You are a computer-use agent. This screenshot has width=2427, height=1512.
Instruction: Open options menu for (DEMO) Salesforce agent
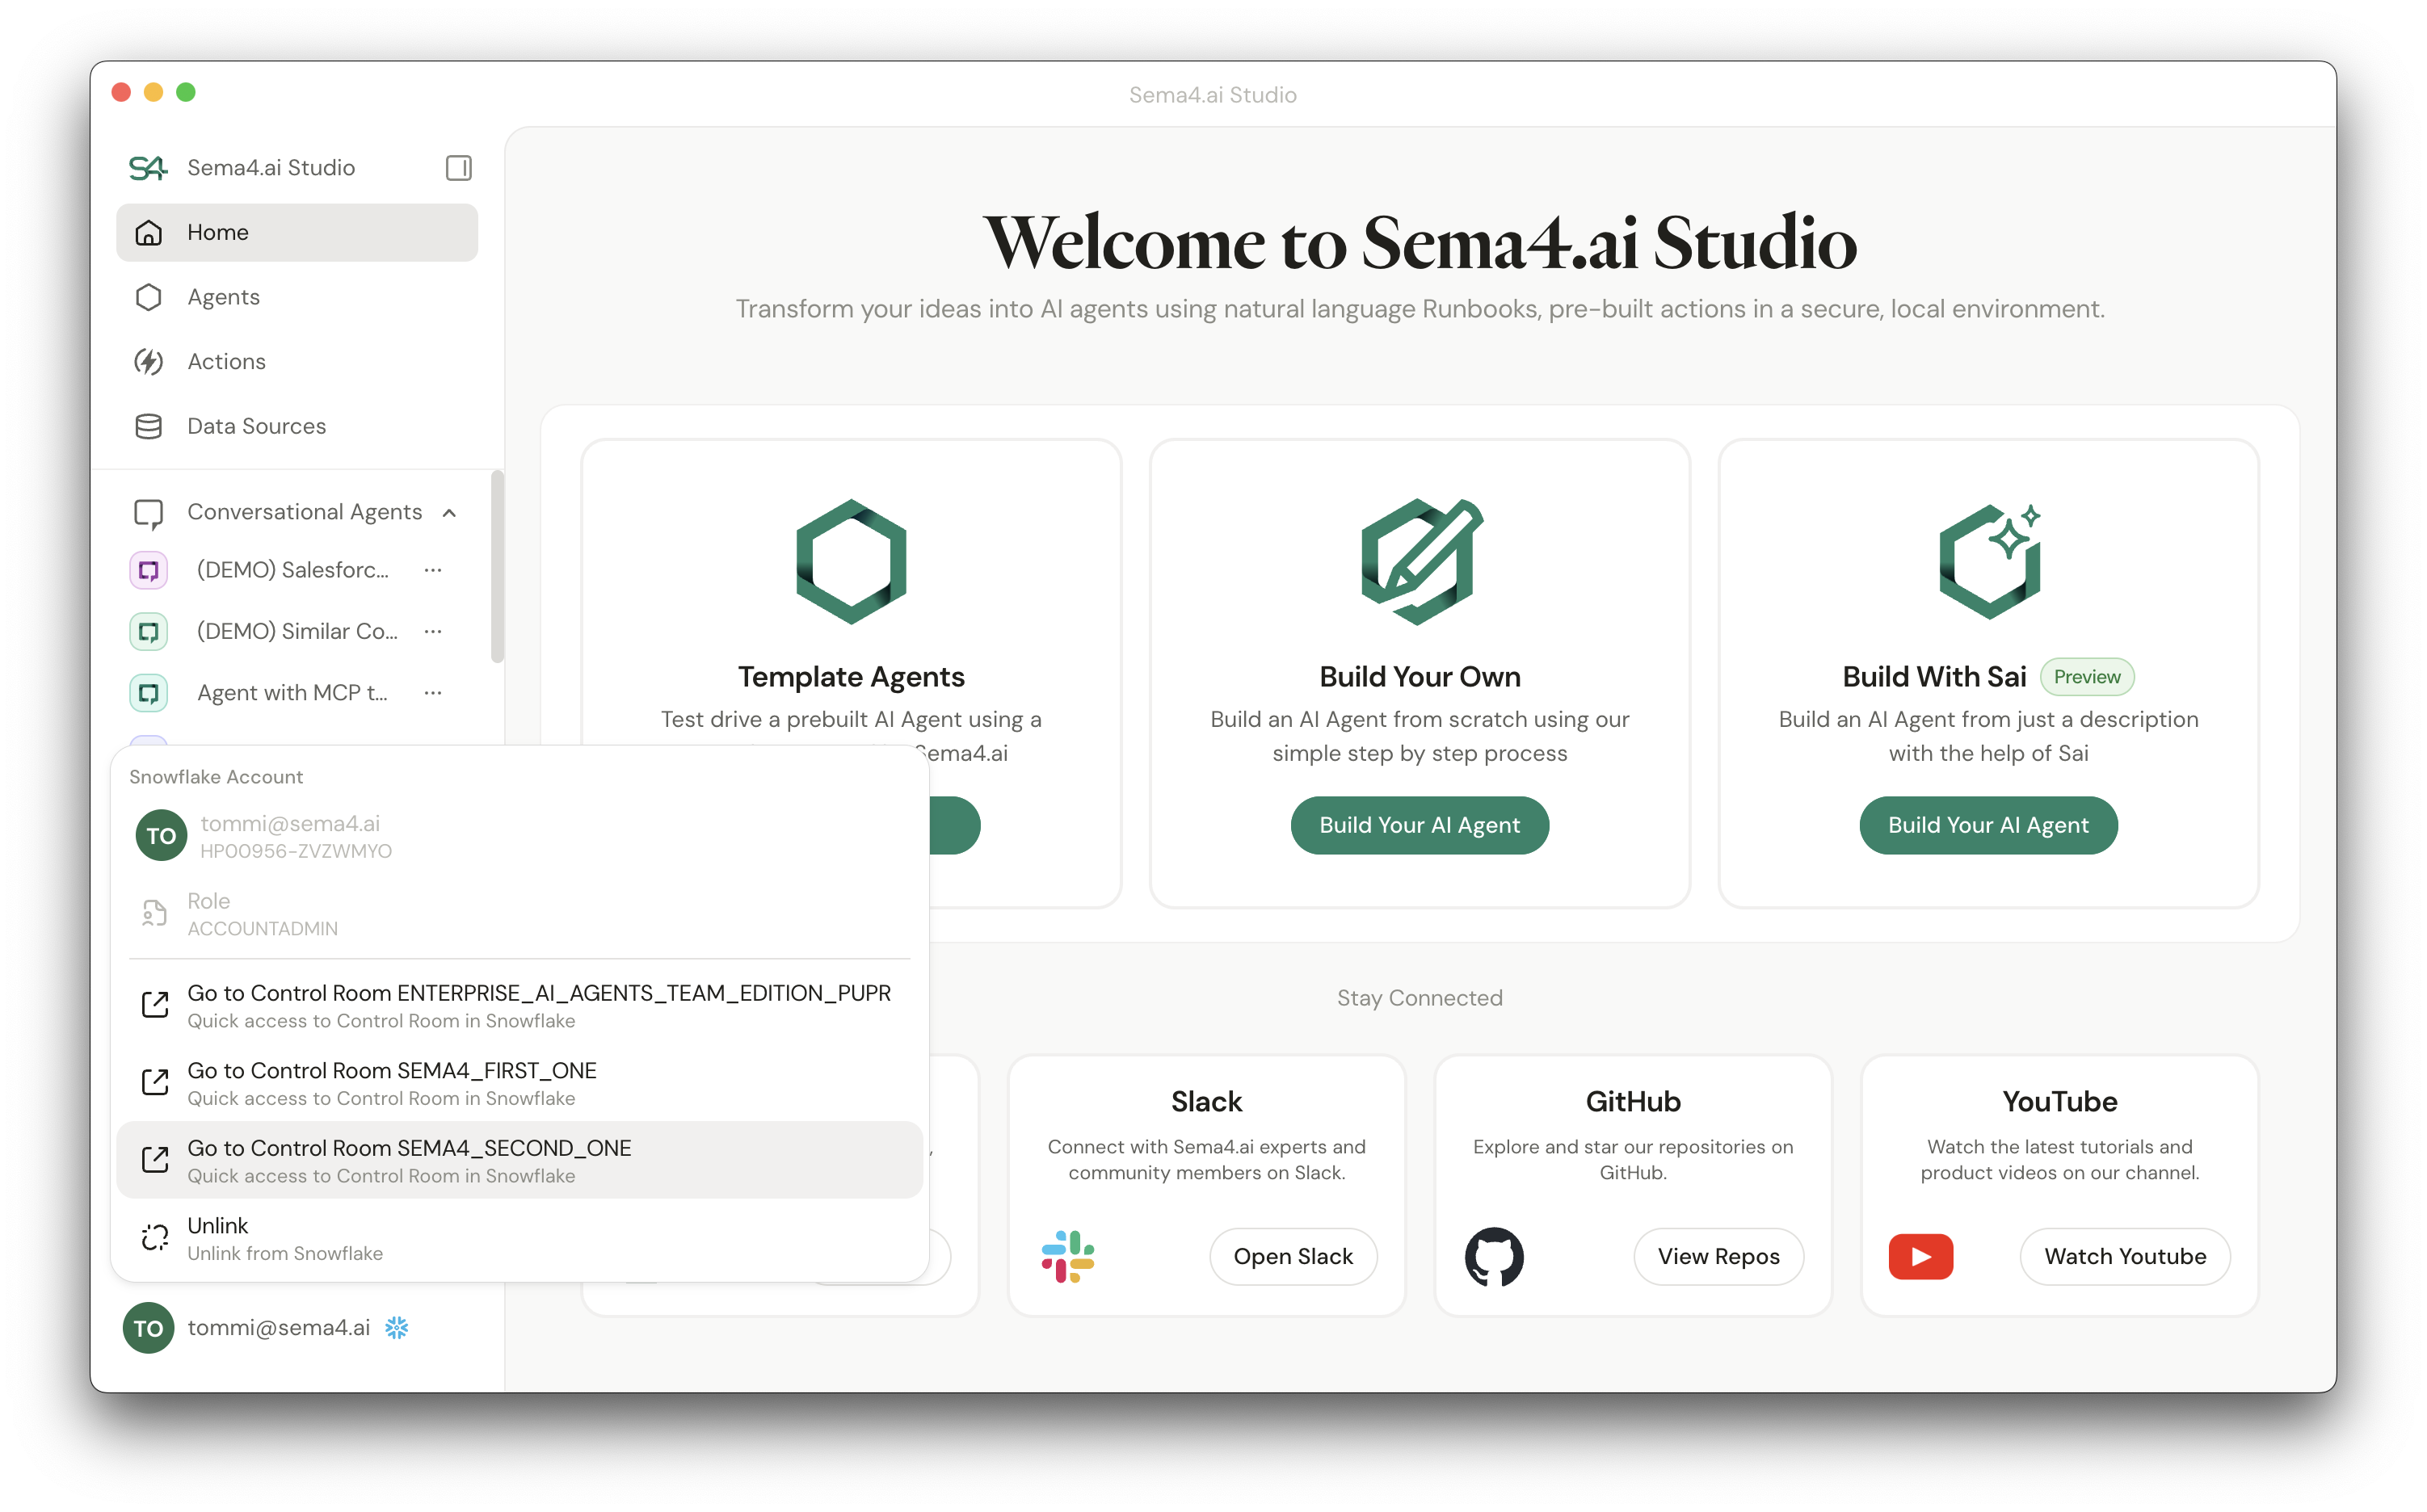pyautogui.click(x=433, y=569)
